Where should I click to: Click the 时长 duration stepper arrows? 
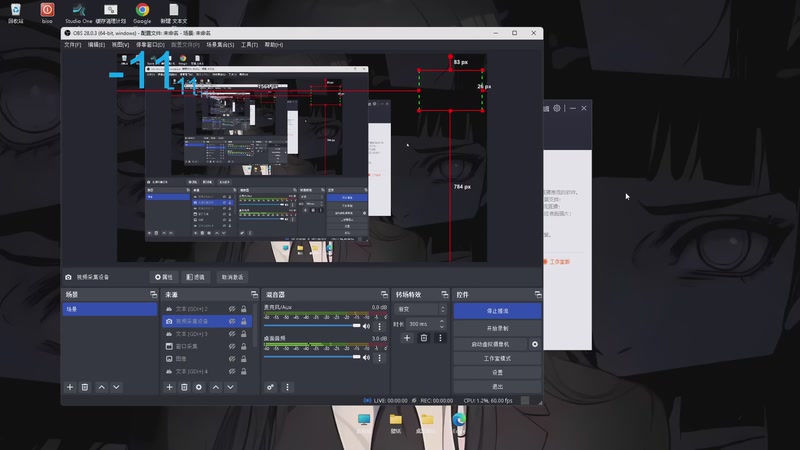pyautogui.click(x=442, y=324)
